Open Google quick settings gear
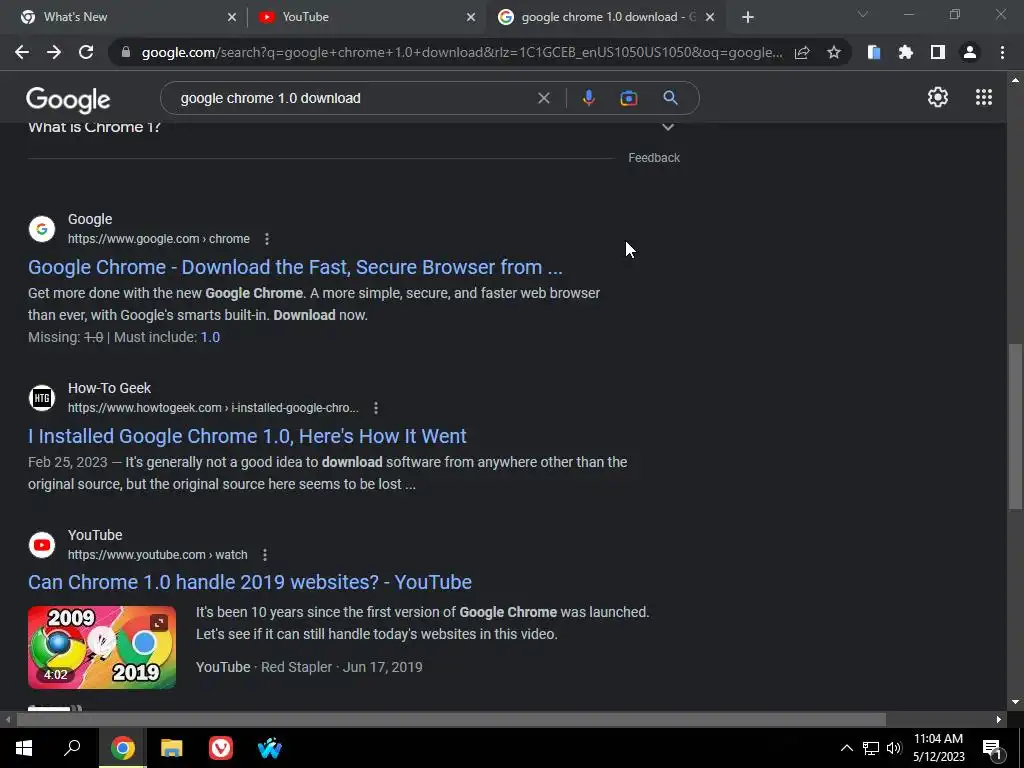Viewport: 1024px width, 768px height. [938, 97]
